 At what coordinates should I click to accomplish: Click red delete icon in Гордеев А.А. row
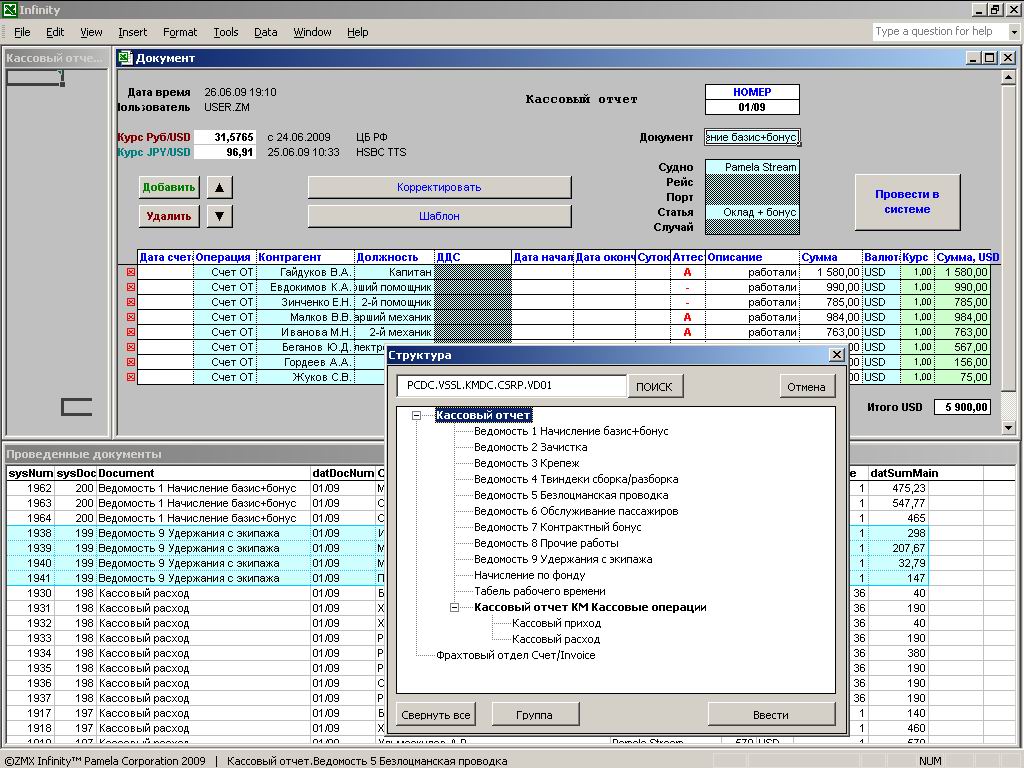131,362
